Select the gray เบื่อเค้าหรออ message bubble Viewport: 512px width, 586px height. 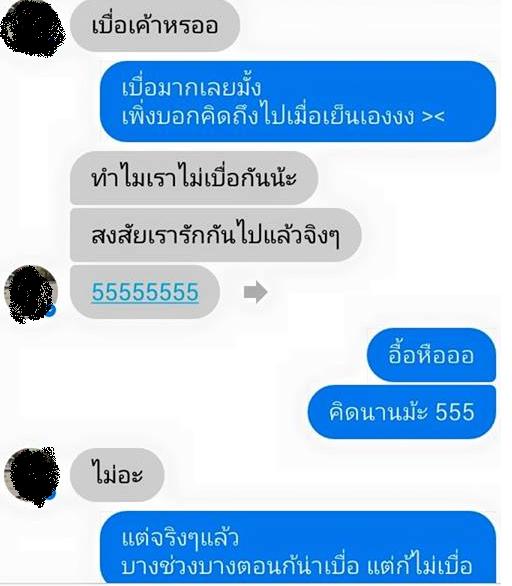155,25
